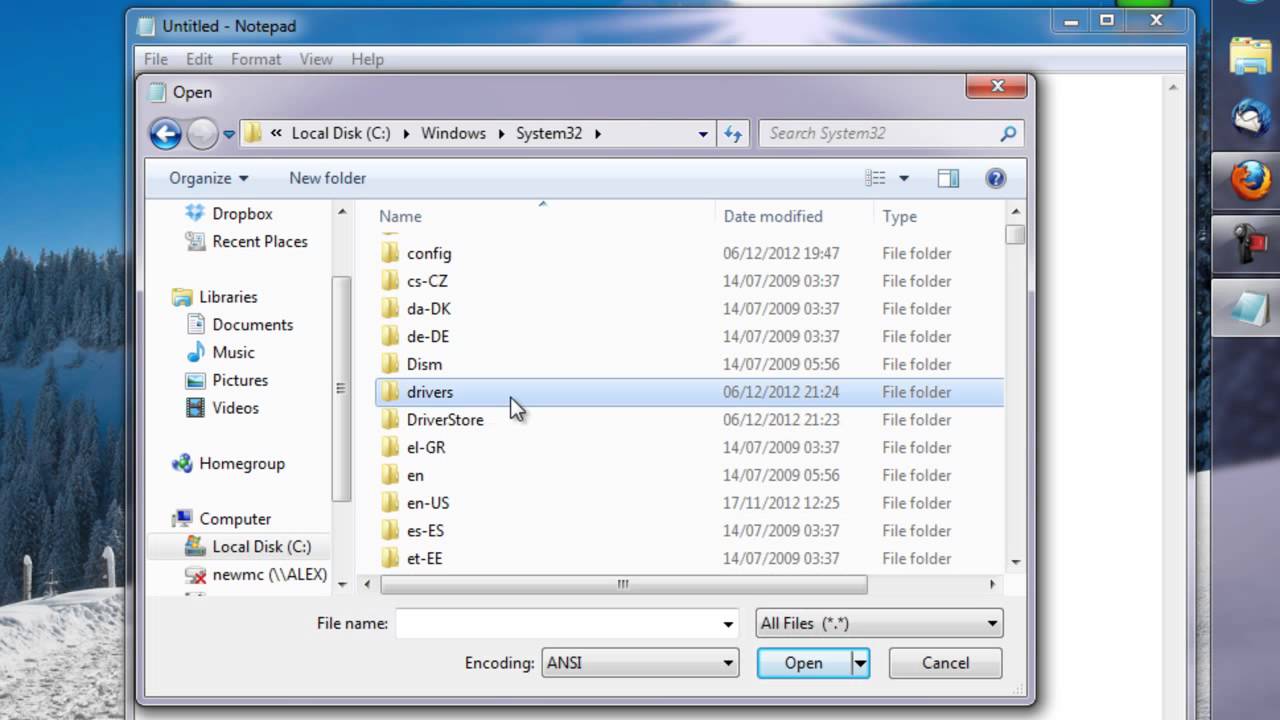The image size is (1280, 720).
Task: Sort by the Name column header
Action: pyautogui.click(x=400, y=216)
